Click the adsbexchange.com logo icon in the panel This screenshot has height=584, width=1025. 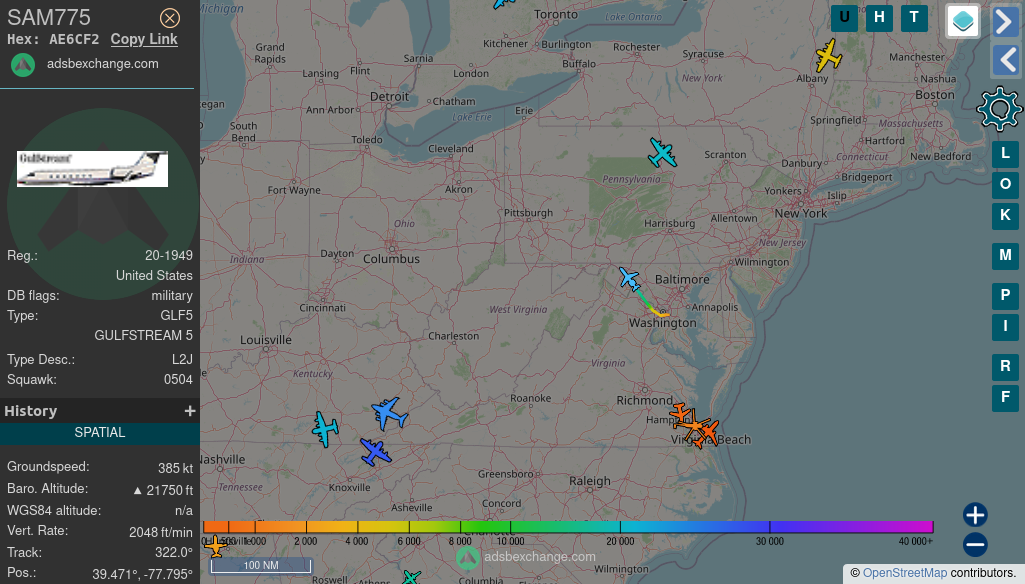23,64
